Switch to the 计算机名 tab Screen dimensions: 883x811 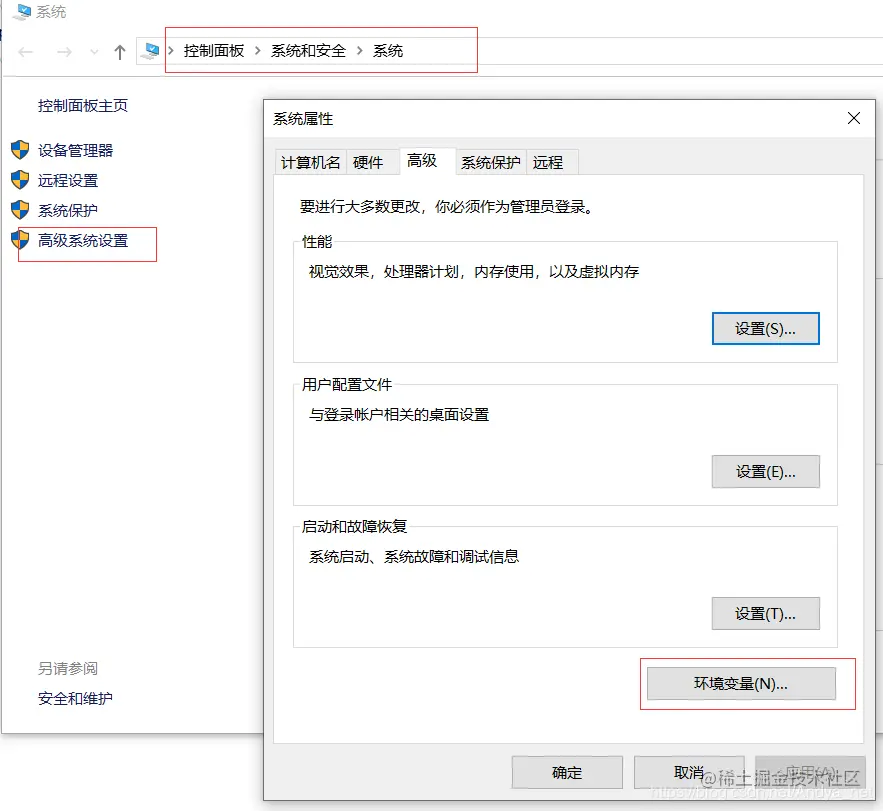(310, 161)
